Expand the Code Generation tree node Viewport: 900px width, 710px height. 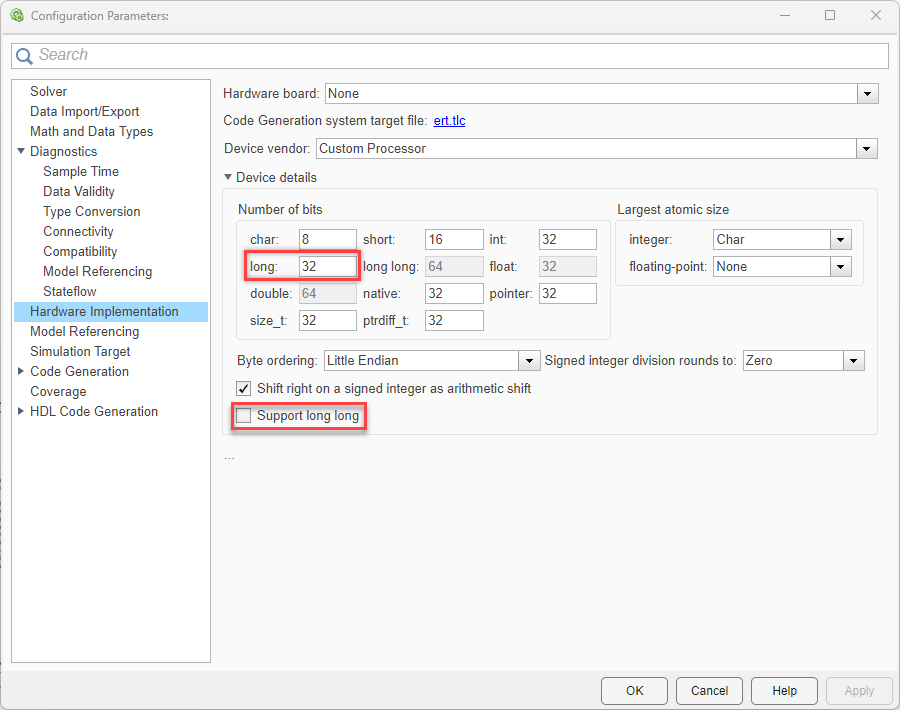(21, 372)
